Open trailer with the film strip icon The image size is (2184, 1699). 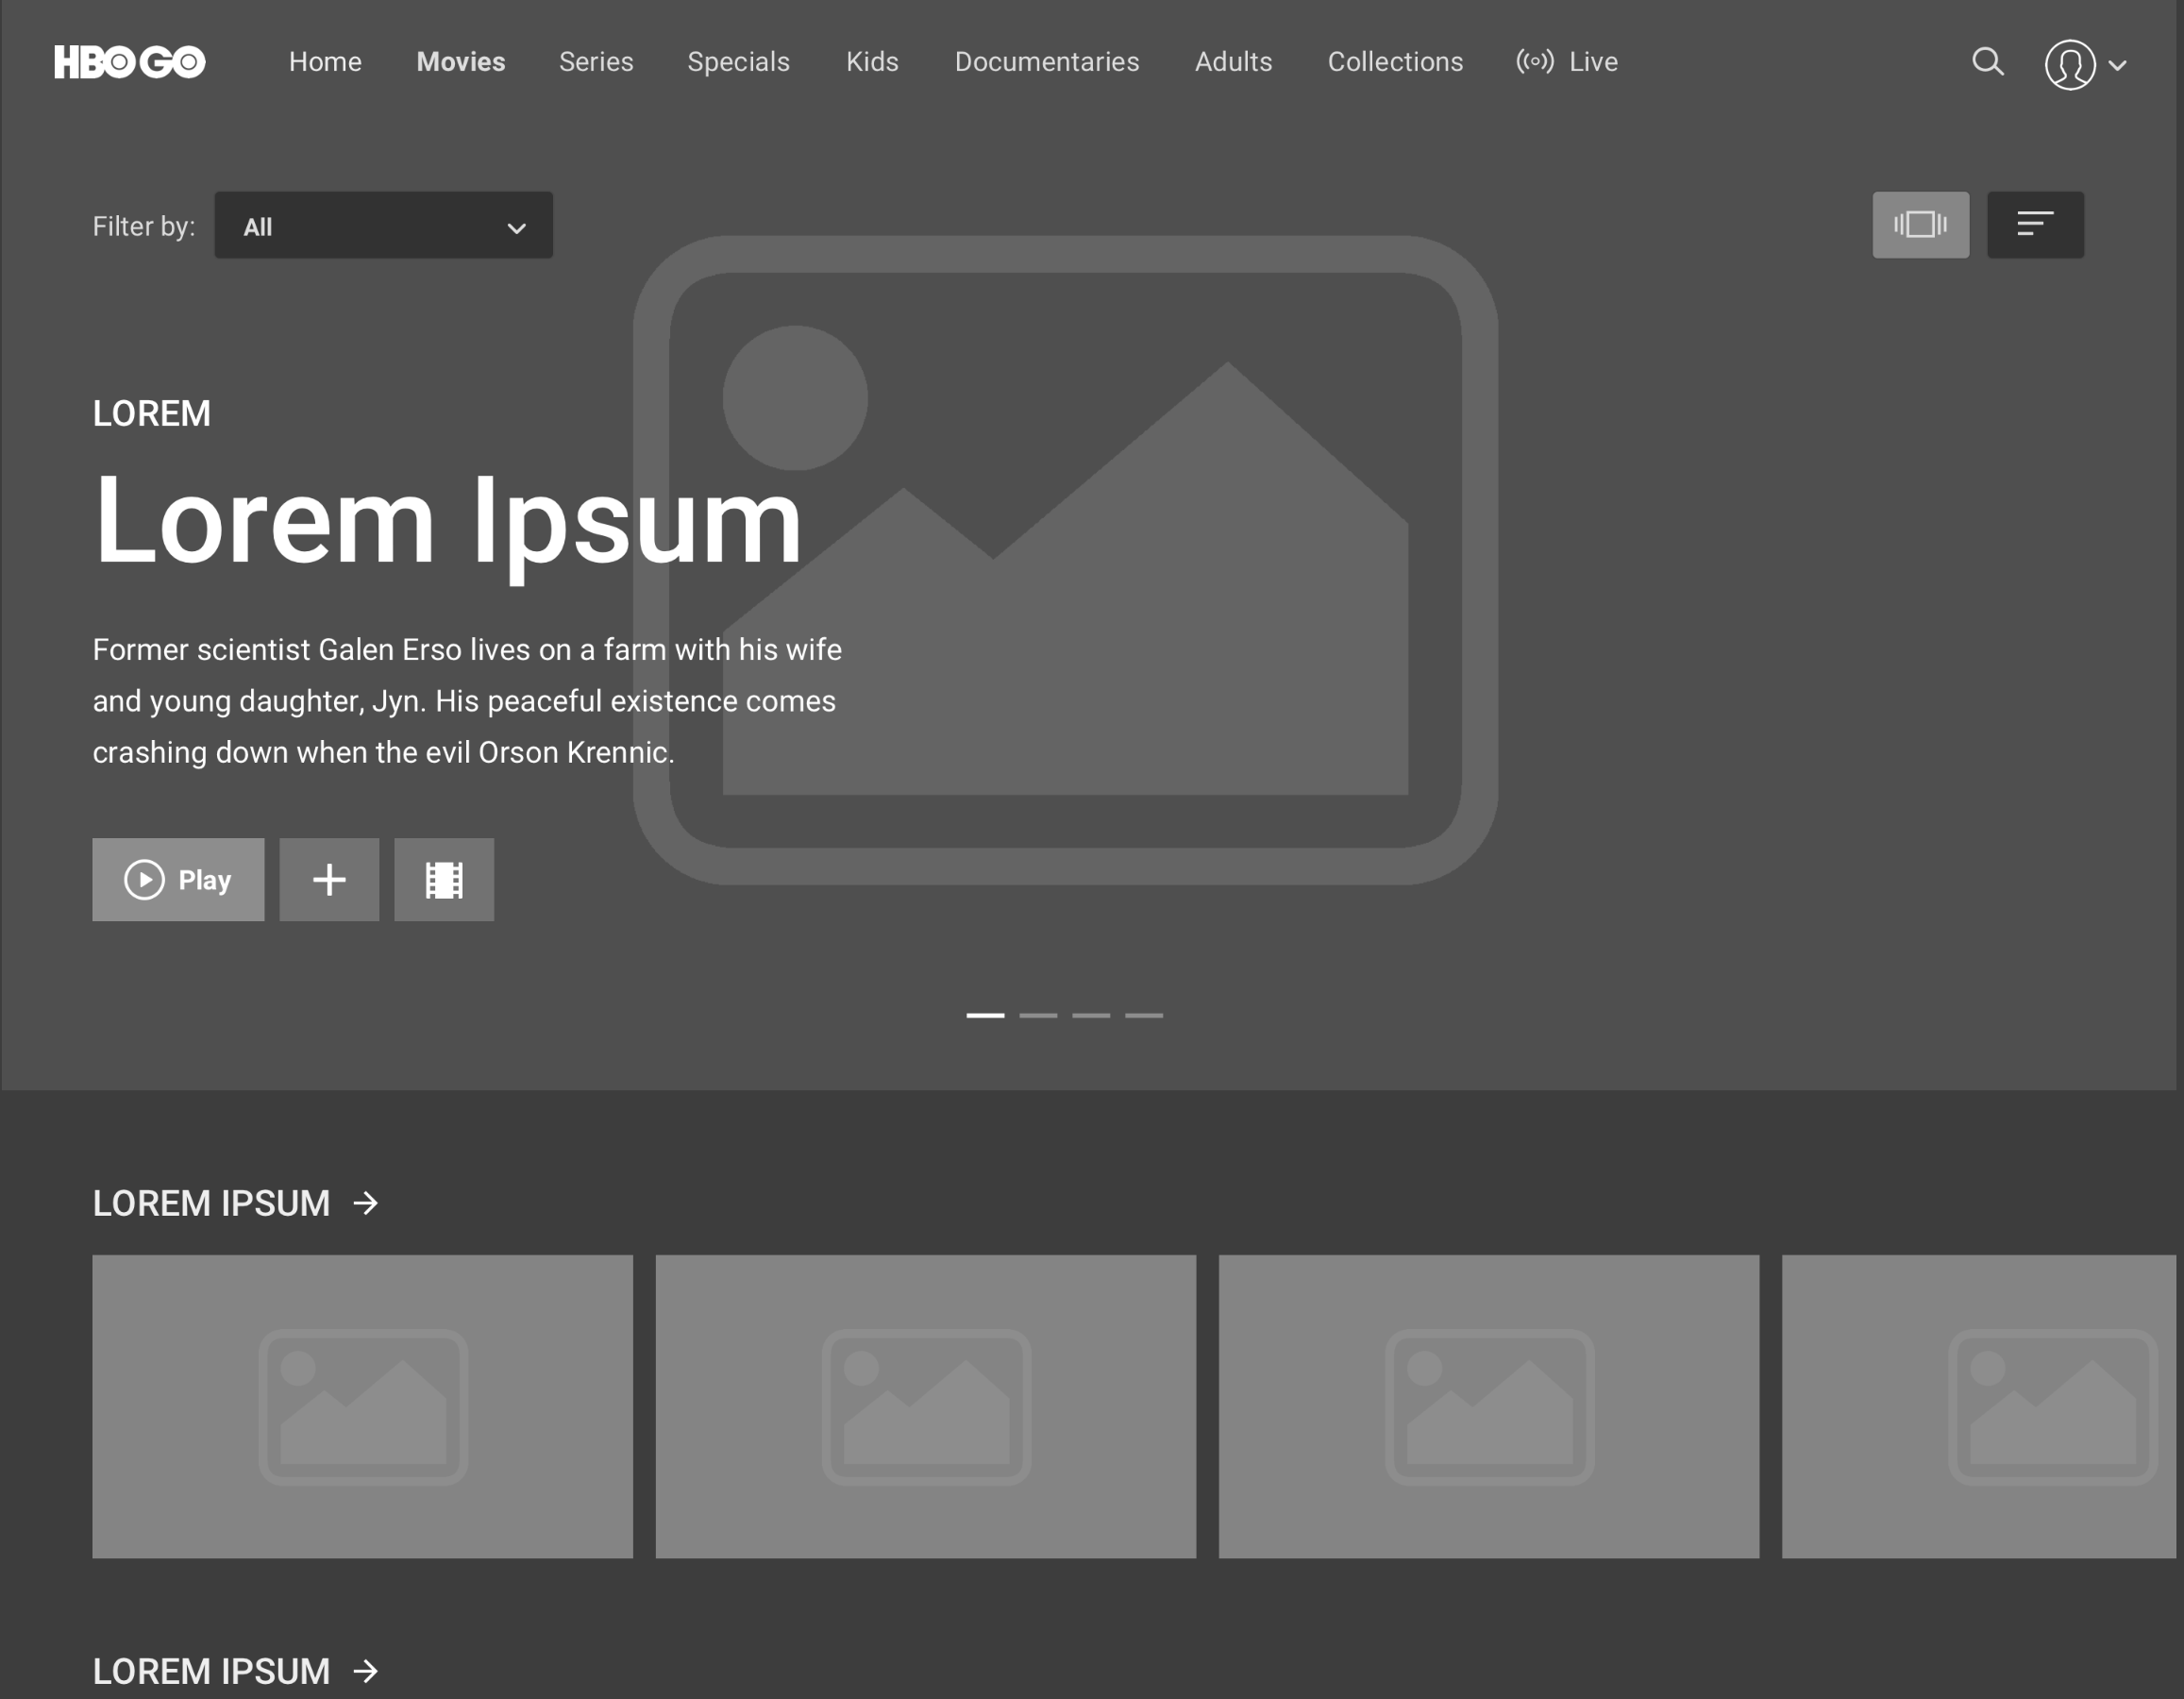tap(444, 880)
